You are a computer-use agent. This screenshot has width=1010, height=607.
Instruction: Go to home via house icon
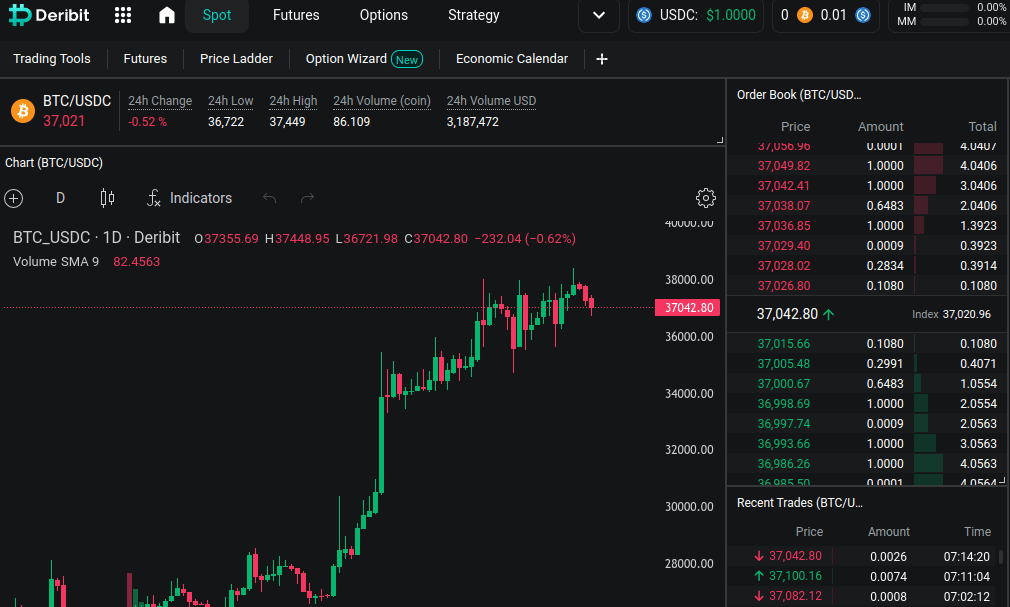click(167, 15)
